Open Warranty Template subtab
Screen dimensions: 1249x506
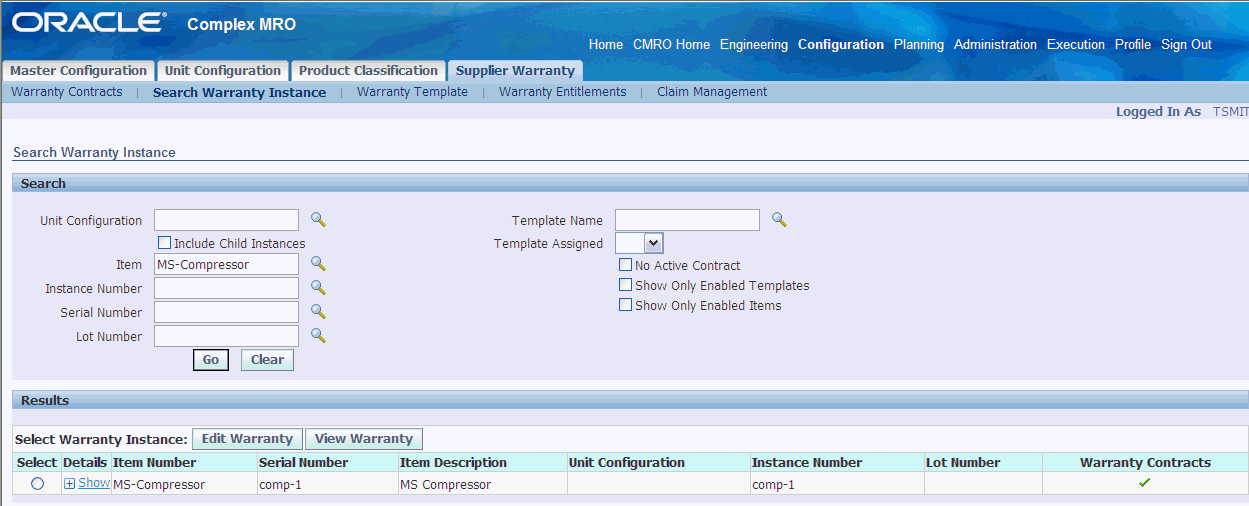coord(412,92)
